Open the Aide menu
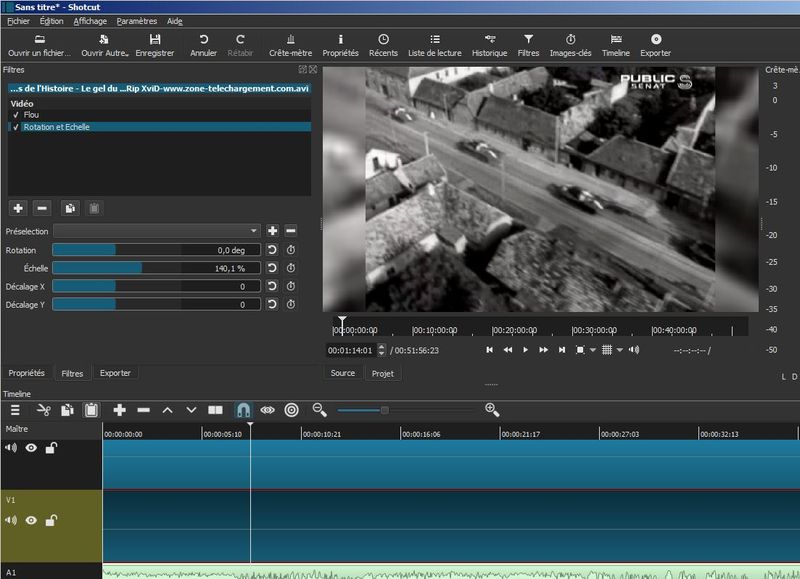 click(x=174, y=21)
